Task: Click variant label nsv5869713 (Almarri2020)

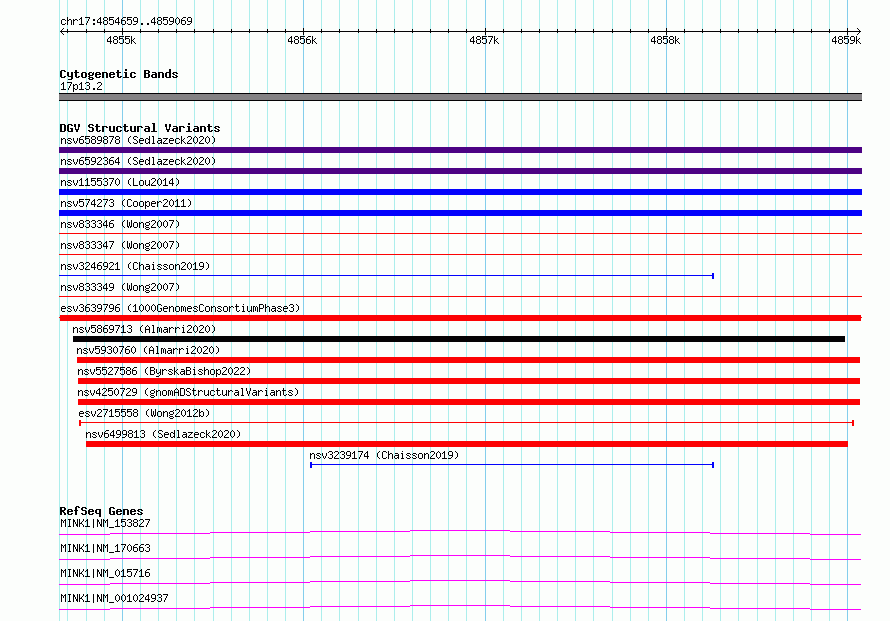Action: click(x=144, y=329)
